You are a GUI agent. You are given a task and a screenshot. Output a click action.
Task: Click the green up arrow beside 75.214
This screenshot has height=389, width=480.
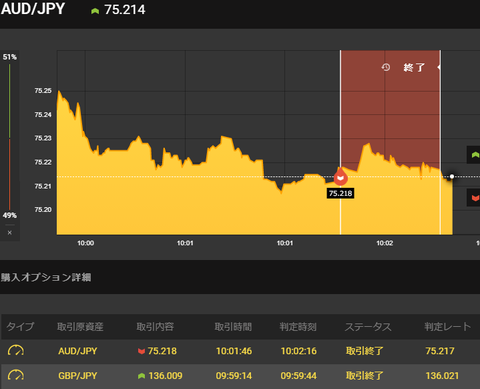point(95,11)
